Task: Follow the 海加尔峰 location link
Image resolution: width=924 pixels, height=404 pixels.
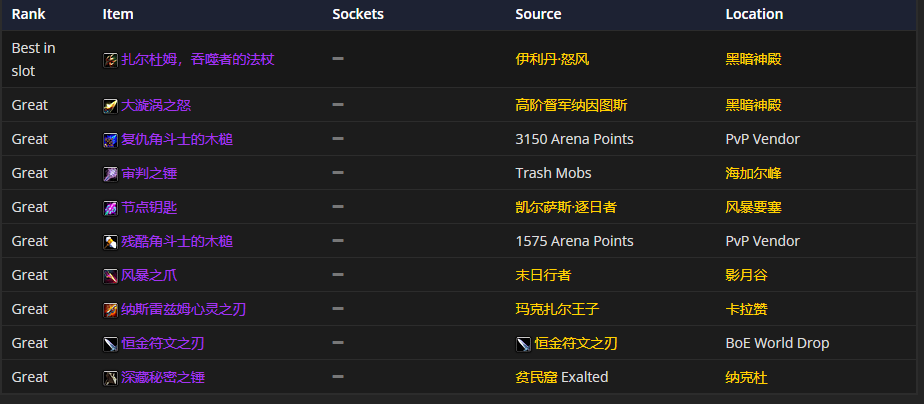Action: pos(753,174)
